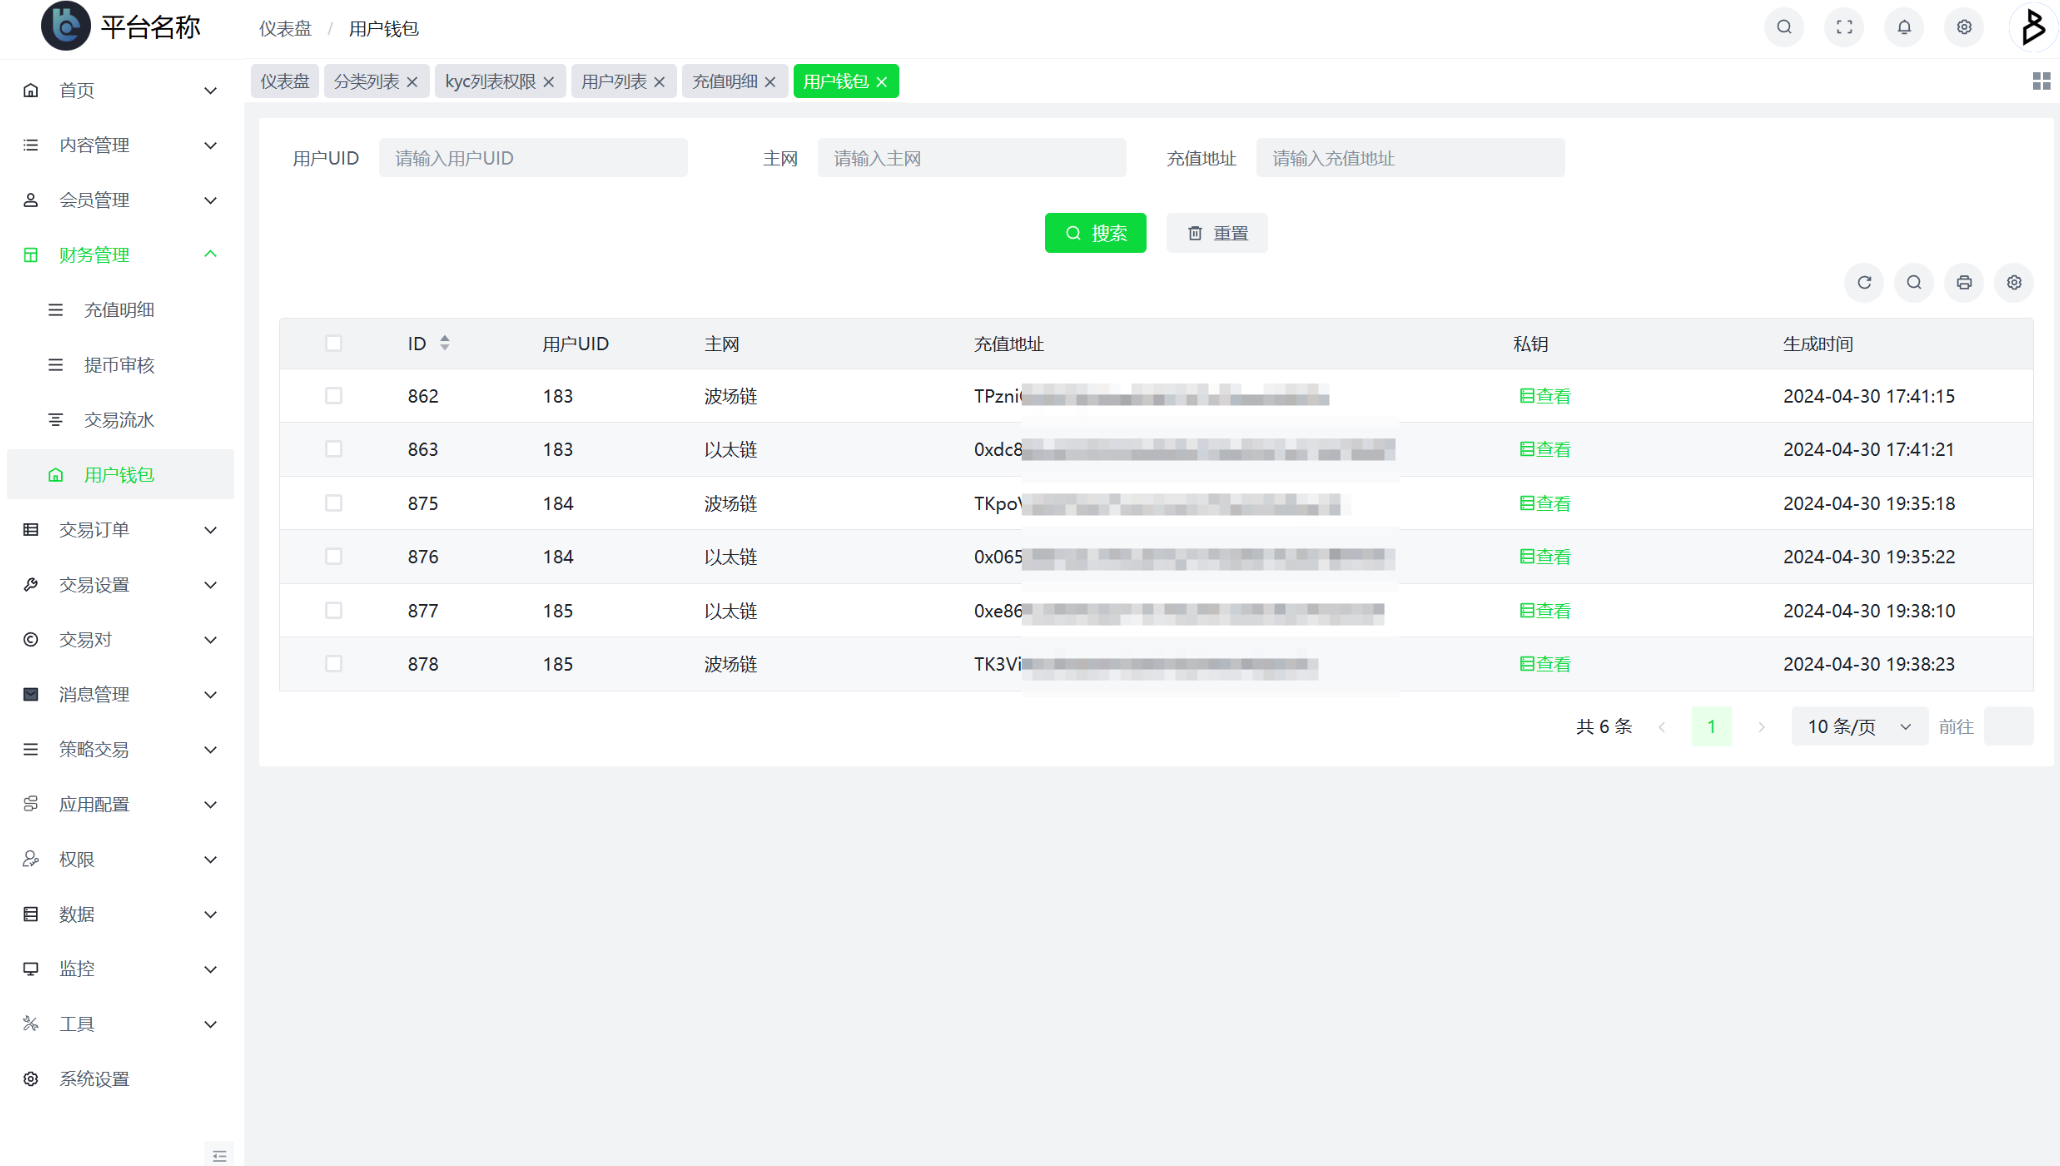Select 用户钱包 in sidebar
Viewport: 2060px width, 1166px height.
(120, 475)
